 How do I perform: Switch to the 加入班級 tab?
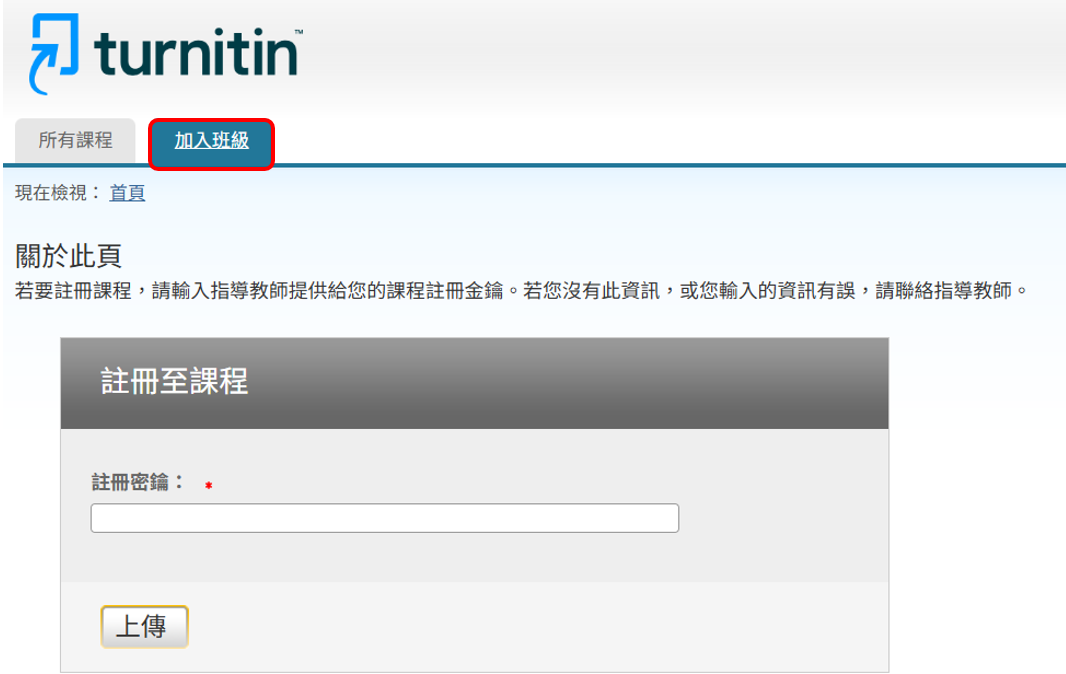coord(211,144)
